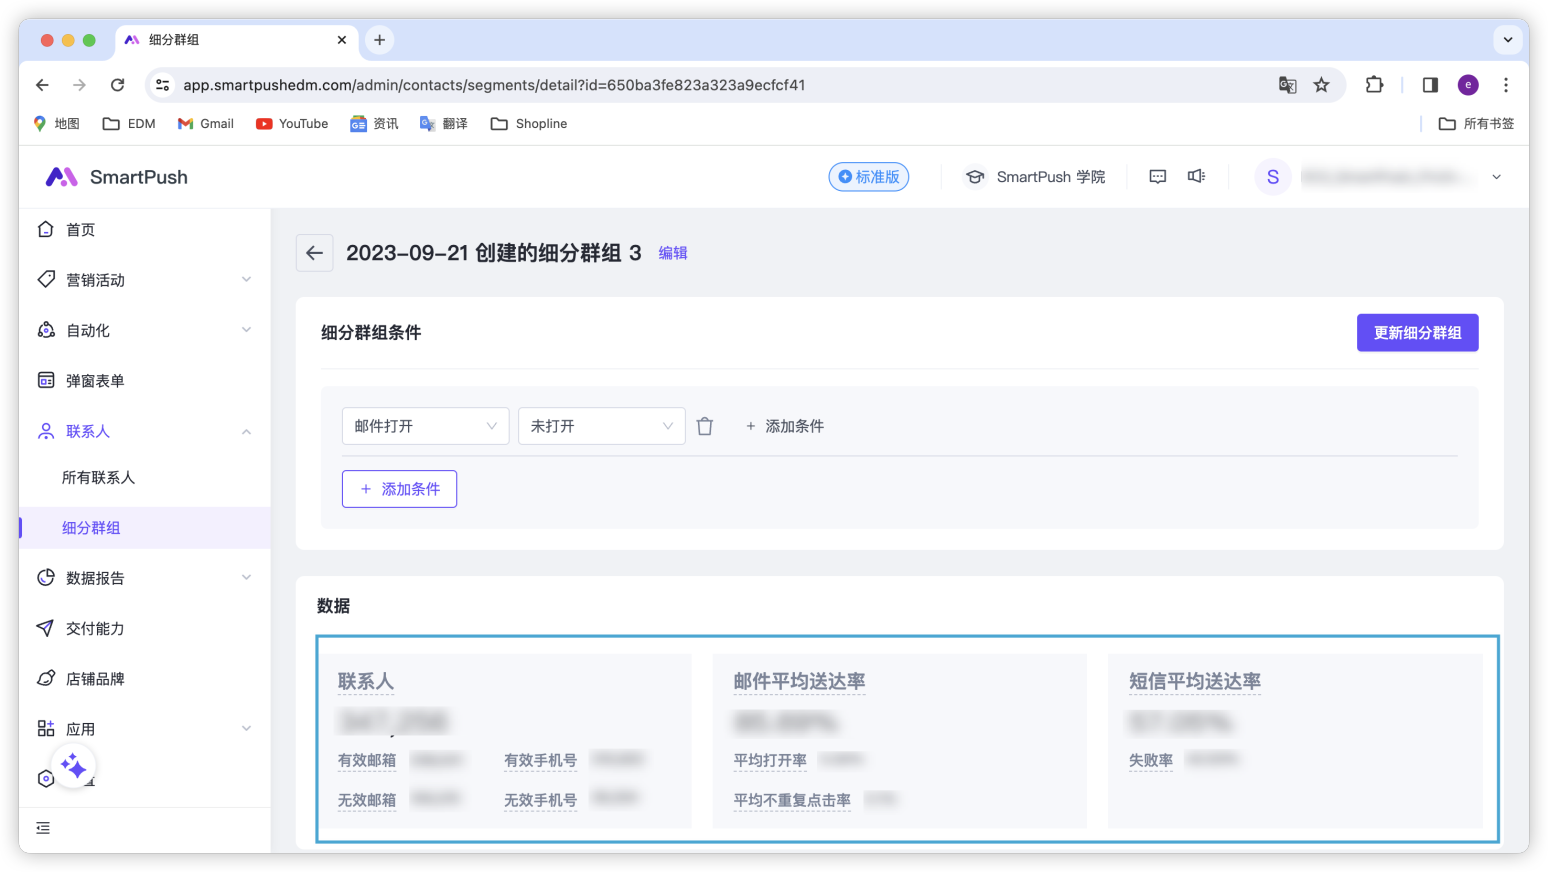
Task: Open the browser extensions puzzle icon
Action: (1374, 85)
